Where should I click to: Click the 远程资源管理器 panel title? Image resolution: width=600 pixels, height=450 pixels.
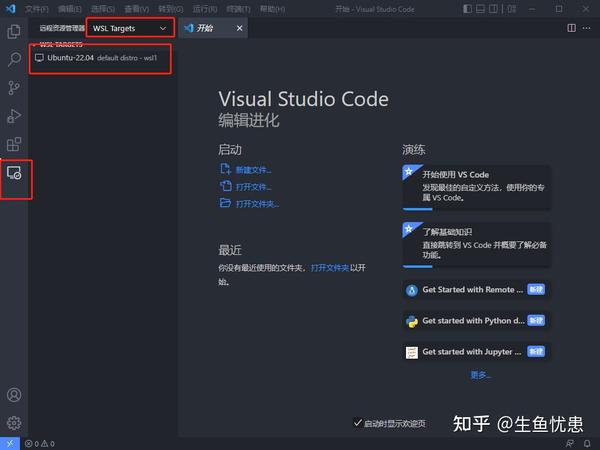tap(62, 28)
